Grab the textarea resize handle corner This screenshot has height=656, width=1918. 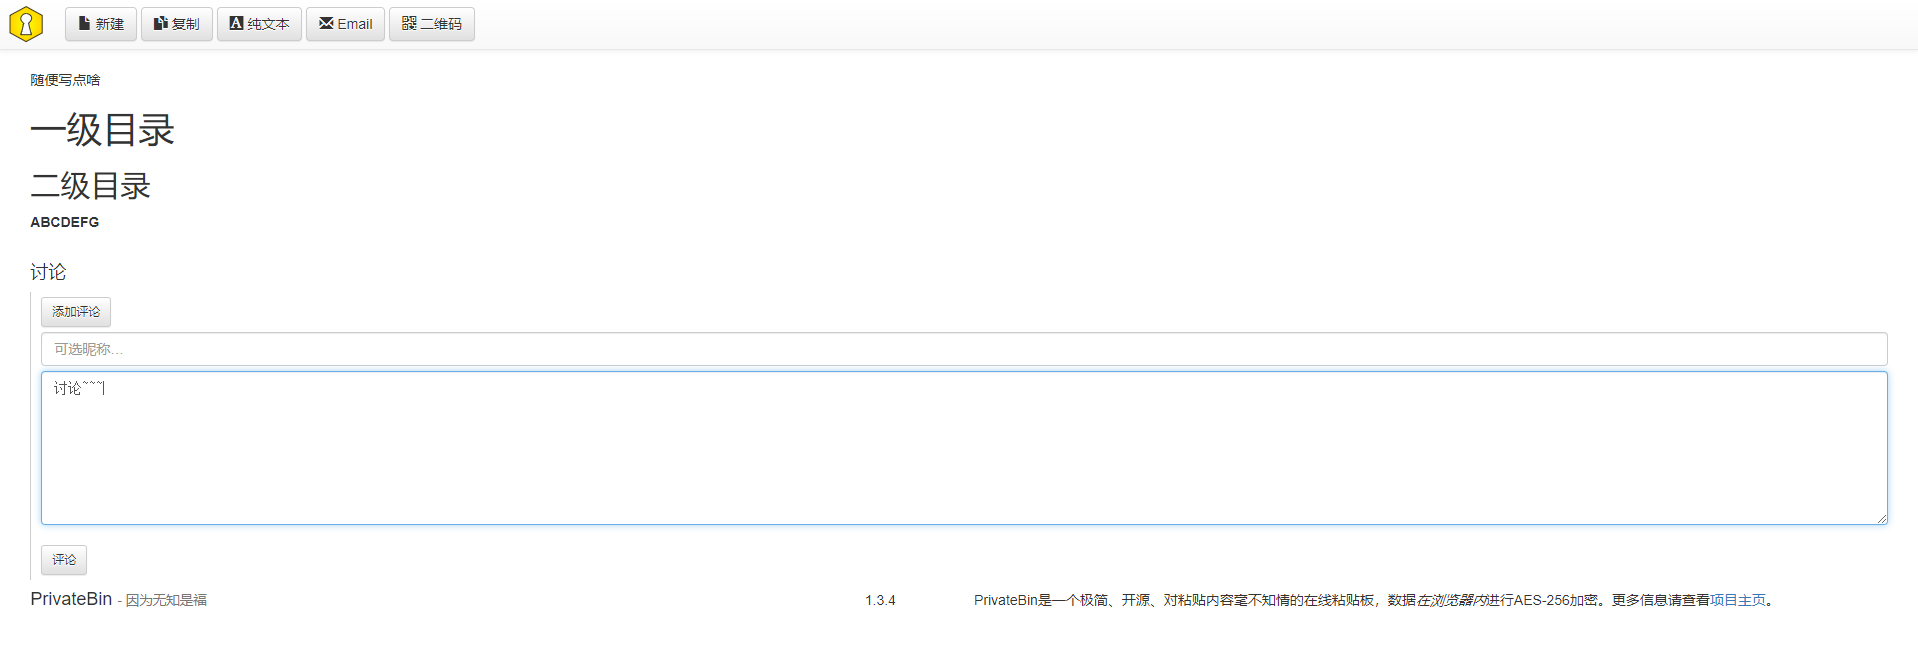pos(1881,518)
